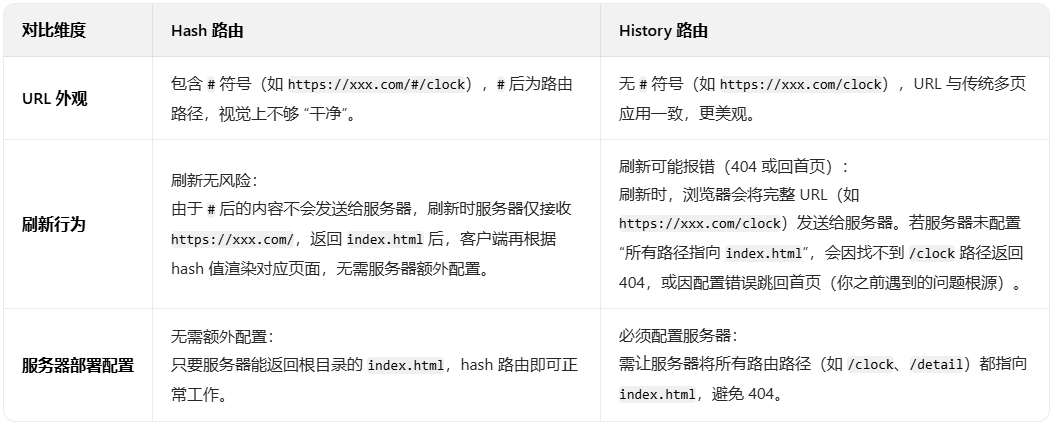Click the "Hash 路由" column header

(207, 30)
